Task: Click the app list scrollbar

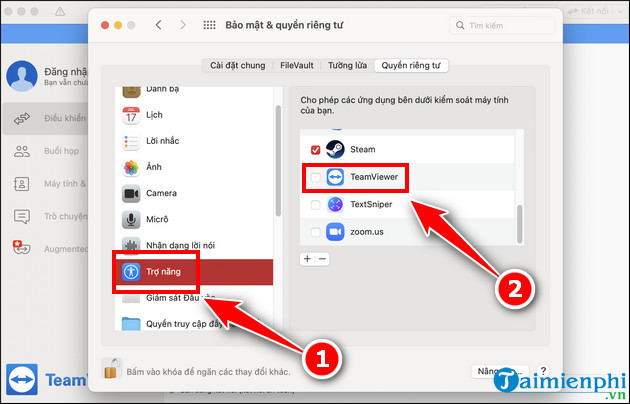Action: click(520, 224)
